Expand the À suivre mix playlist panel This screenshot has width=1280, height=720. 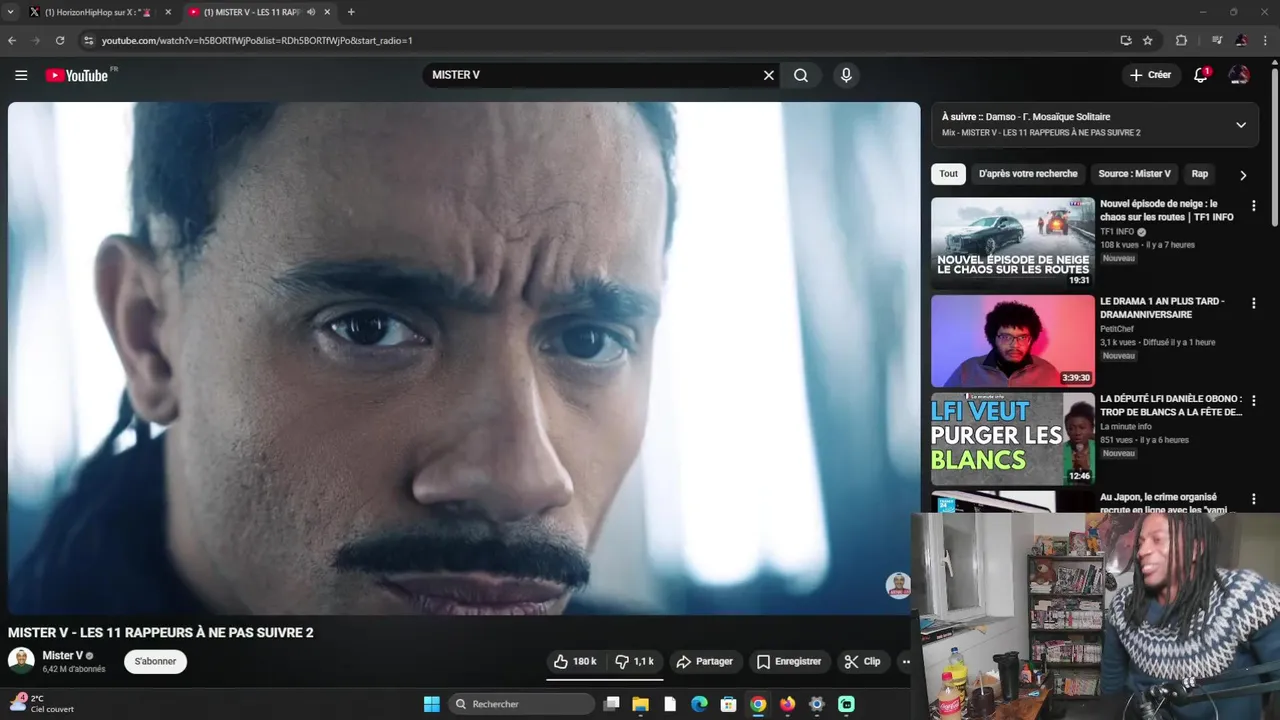pyautogui.click(x=1241, y=125)
